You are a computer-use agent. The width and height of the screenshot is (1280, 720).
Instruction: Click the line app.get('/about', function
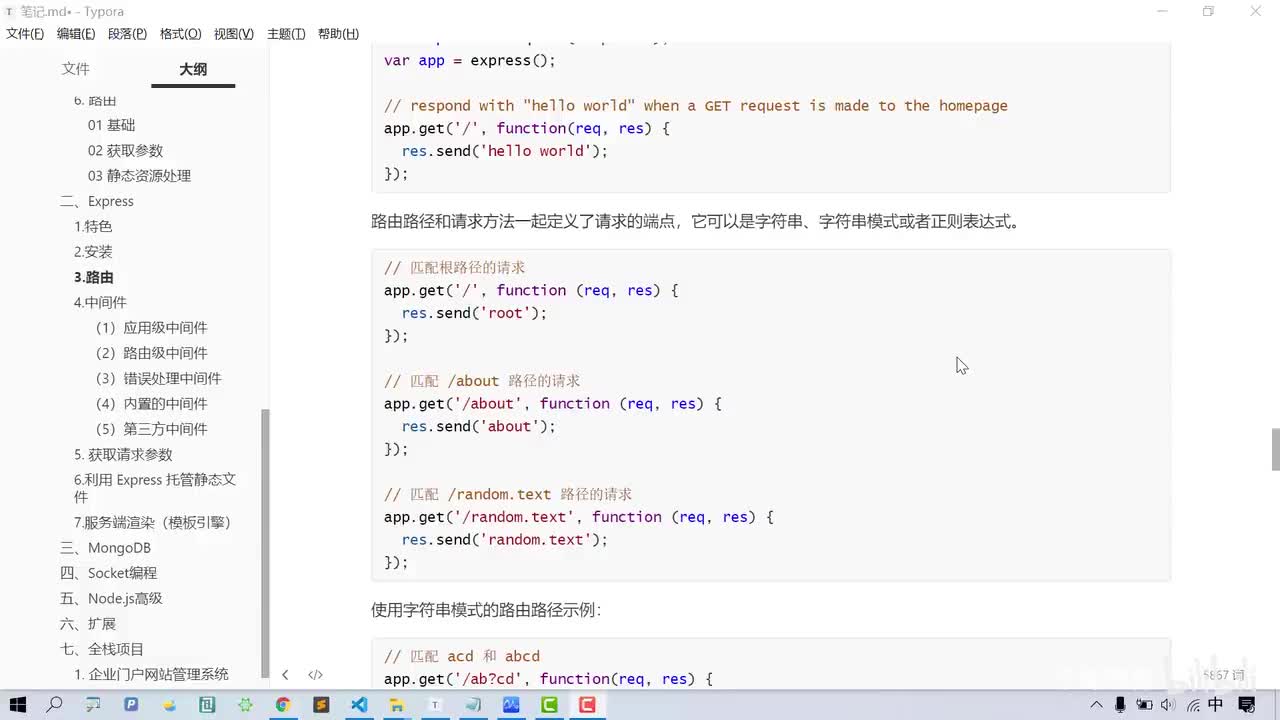pyautogui.click(x=552, y=404)
